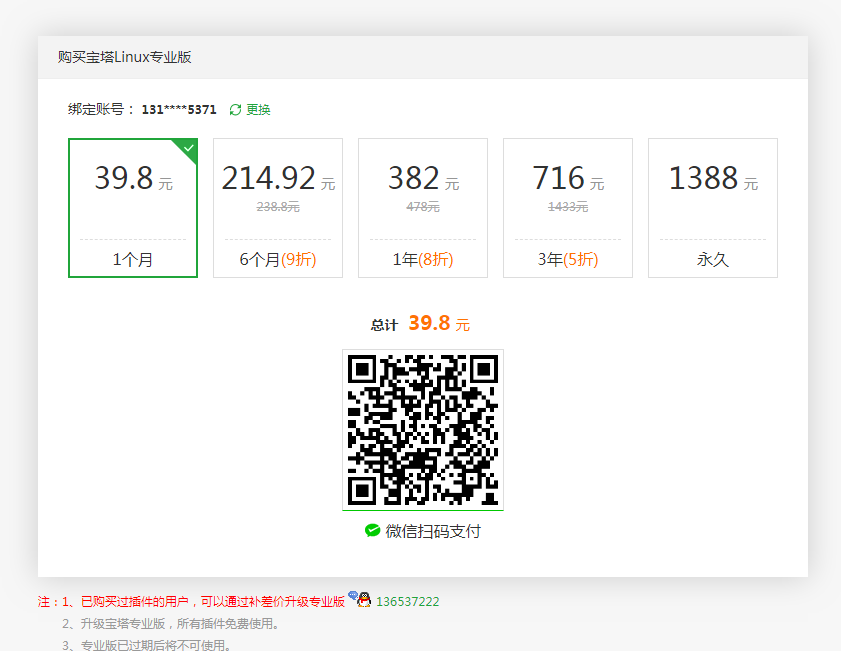Click the red note about 补差价升级专业版

(191, 602)
